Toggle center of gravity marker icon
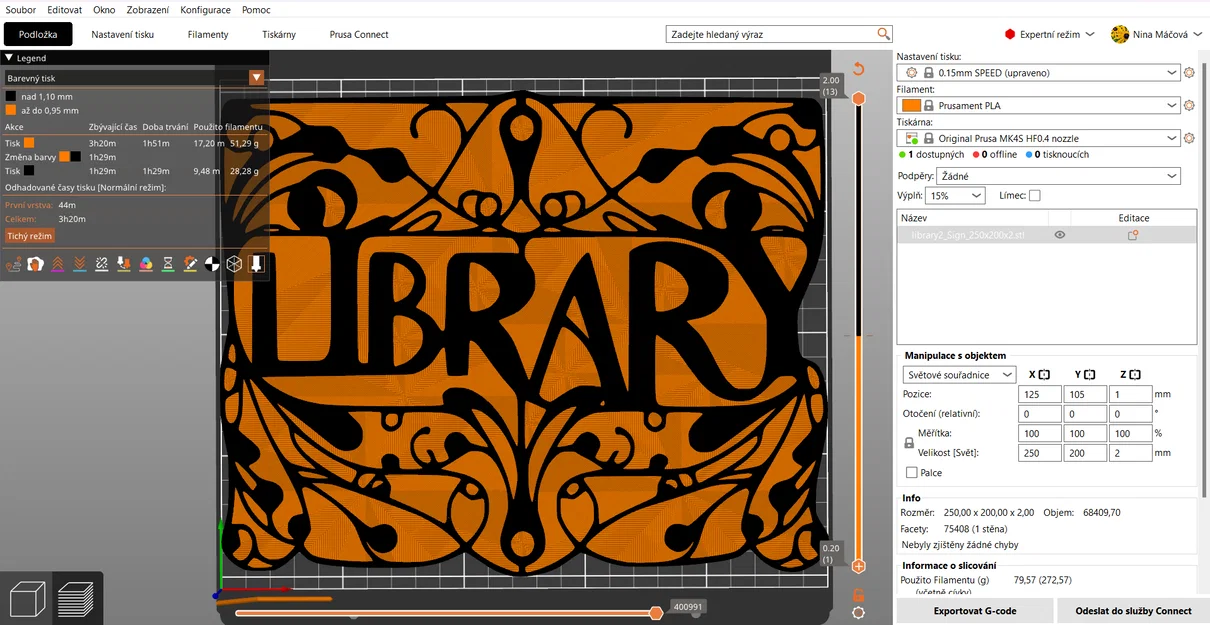This screenshot has height=625, width=1210. point(212,264)
